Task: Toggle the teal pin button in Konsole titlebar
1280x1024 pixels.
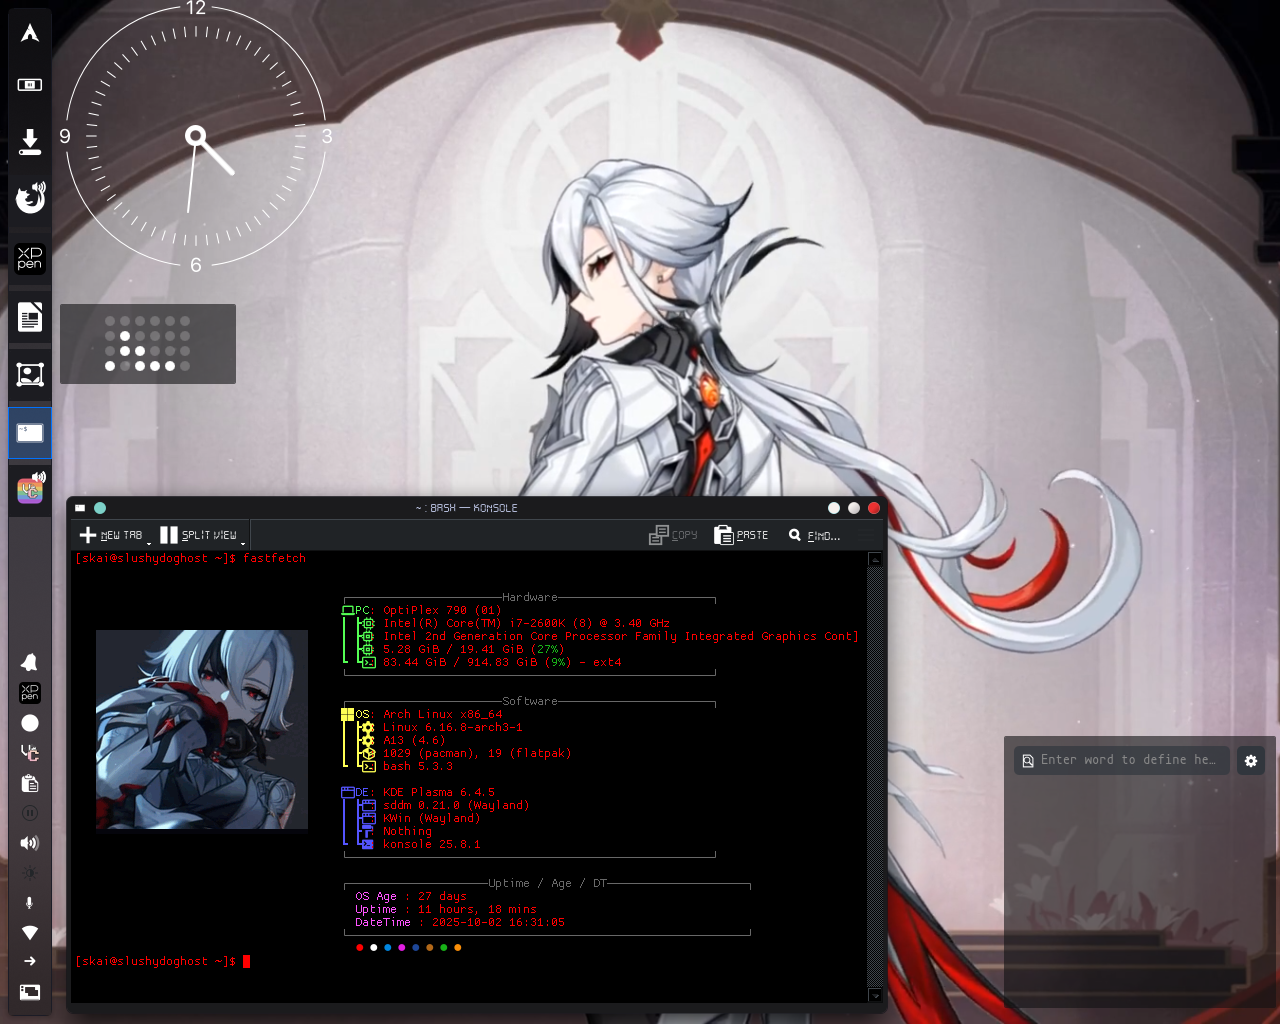Action: (100, 508)
